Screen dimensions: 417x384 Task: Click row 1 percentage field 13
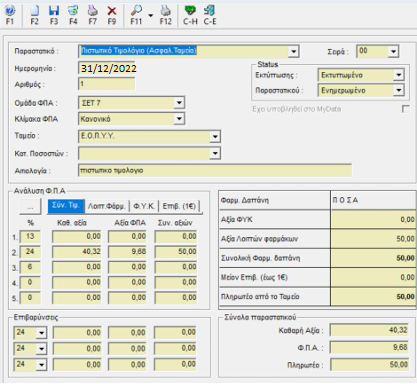30,236
